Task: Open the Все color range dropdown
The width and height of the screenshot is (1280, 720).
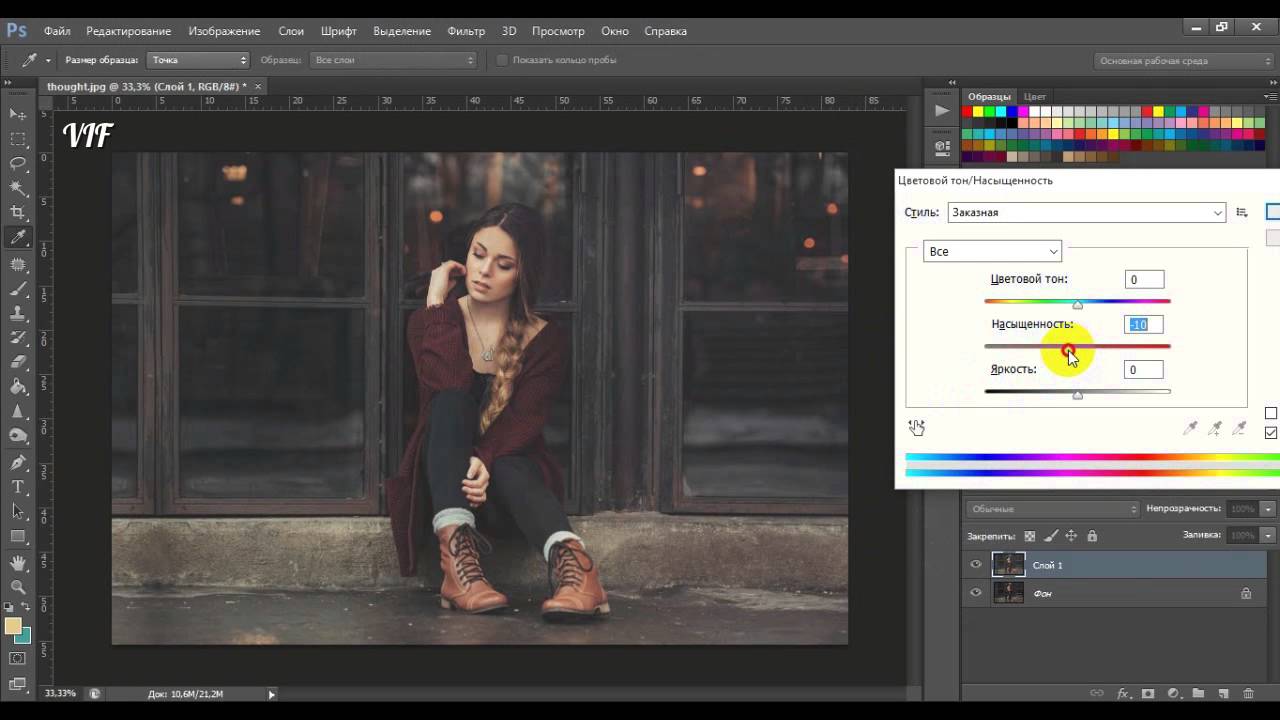Action: [x=992, y=251]
